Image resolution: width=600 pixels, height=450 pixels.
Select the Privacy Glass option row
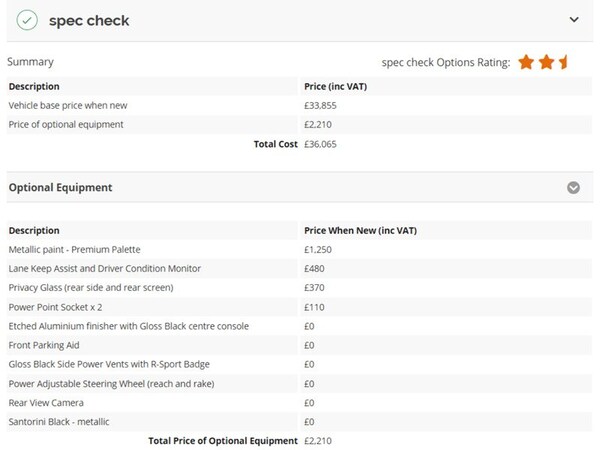pyautogui.click(x=91, y=287)
